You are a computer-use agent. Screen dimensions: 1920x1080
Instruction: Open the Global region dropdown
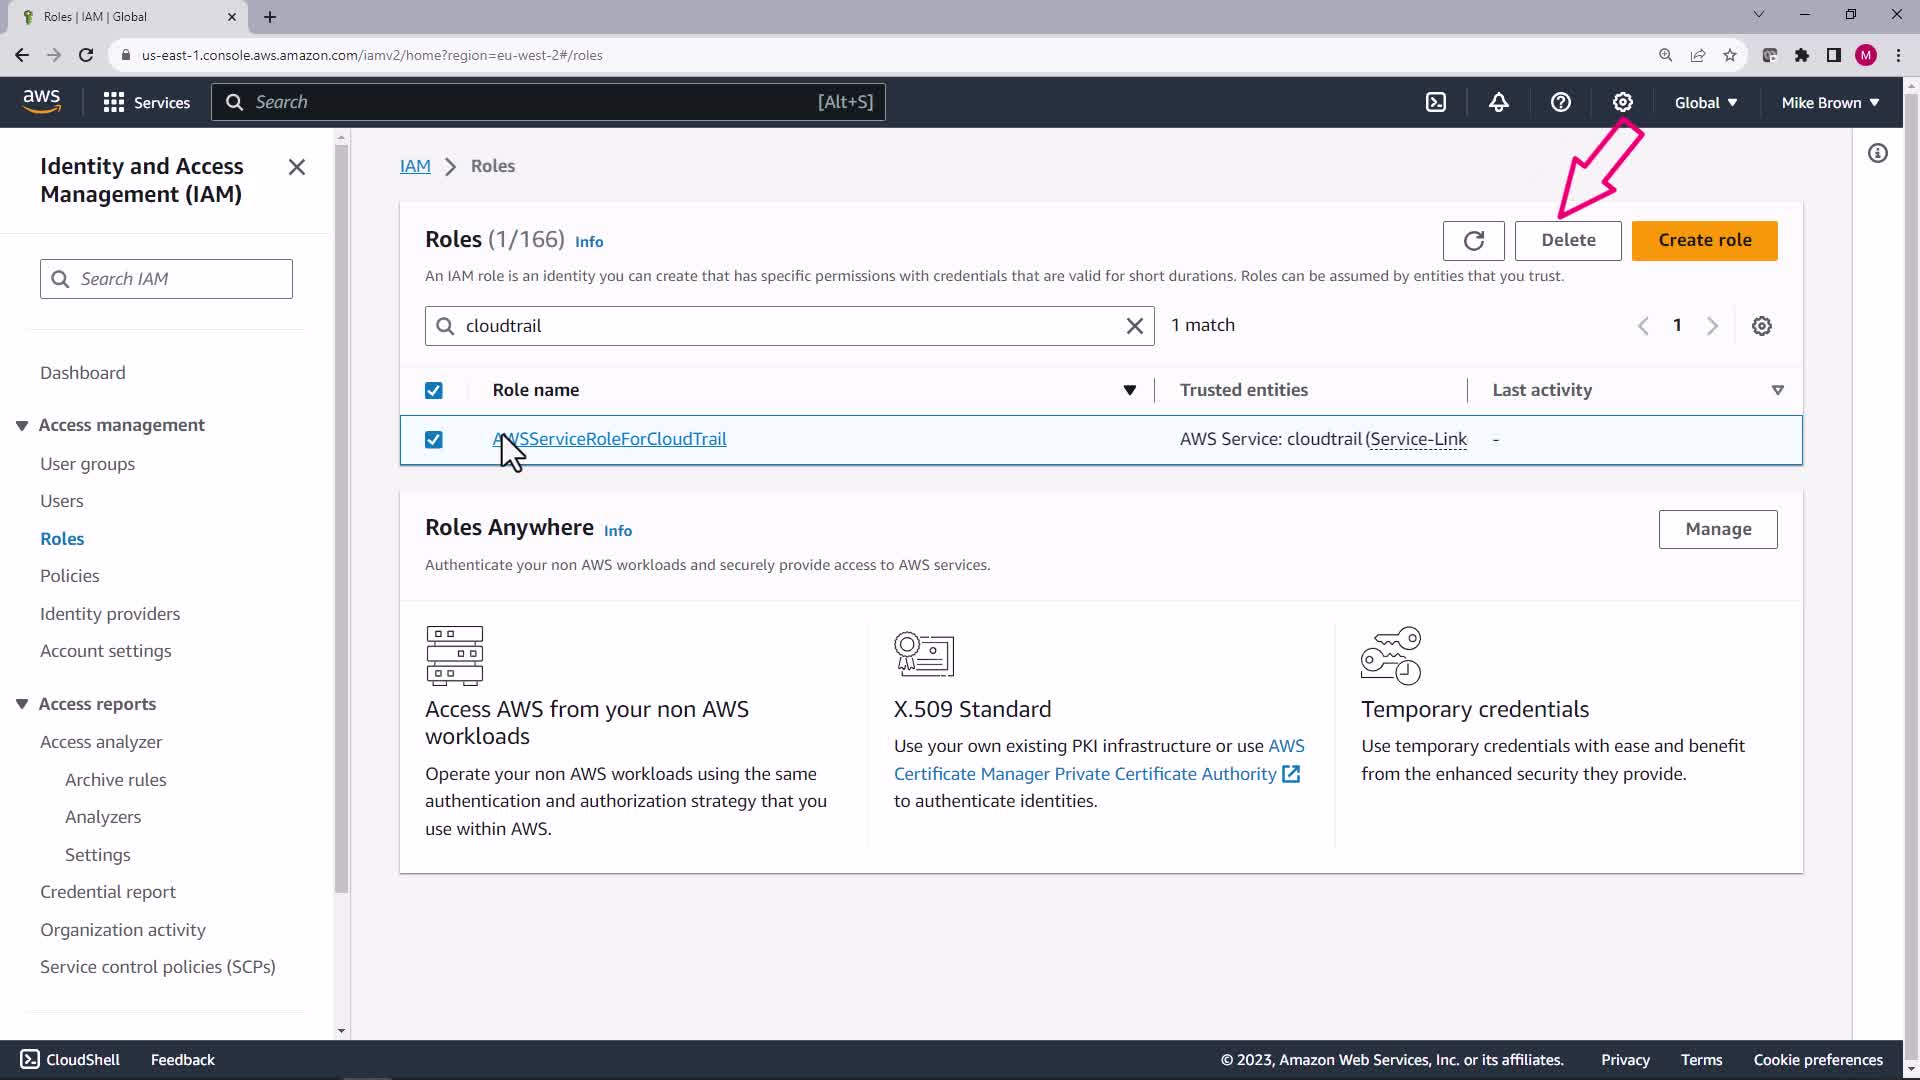coord(1705,103)
